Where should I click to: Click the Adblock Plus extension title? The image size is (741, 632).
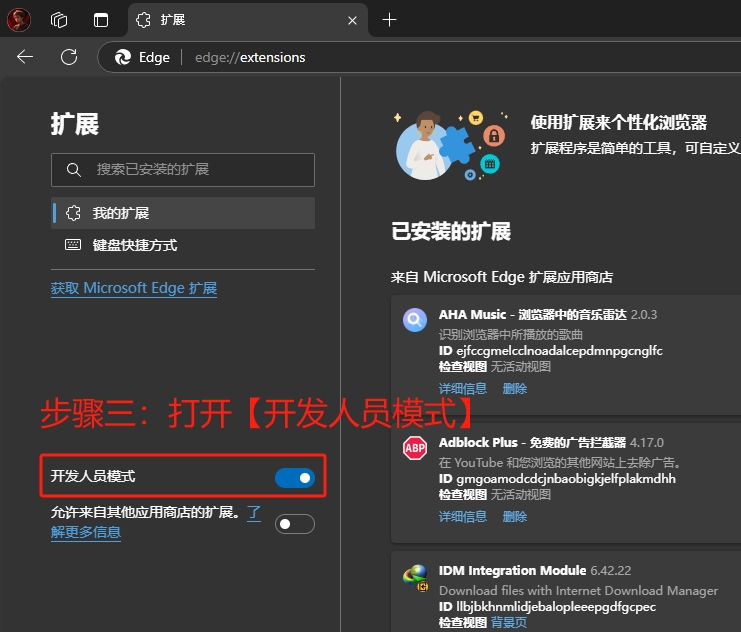pos(532,442)
